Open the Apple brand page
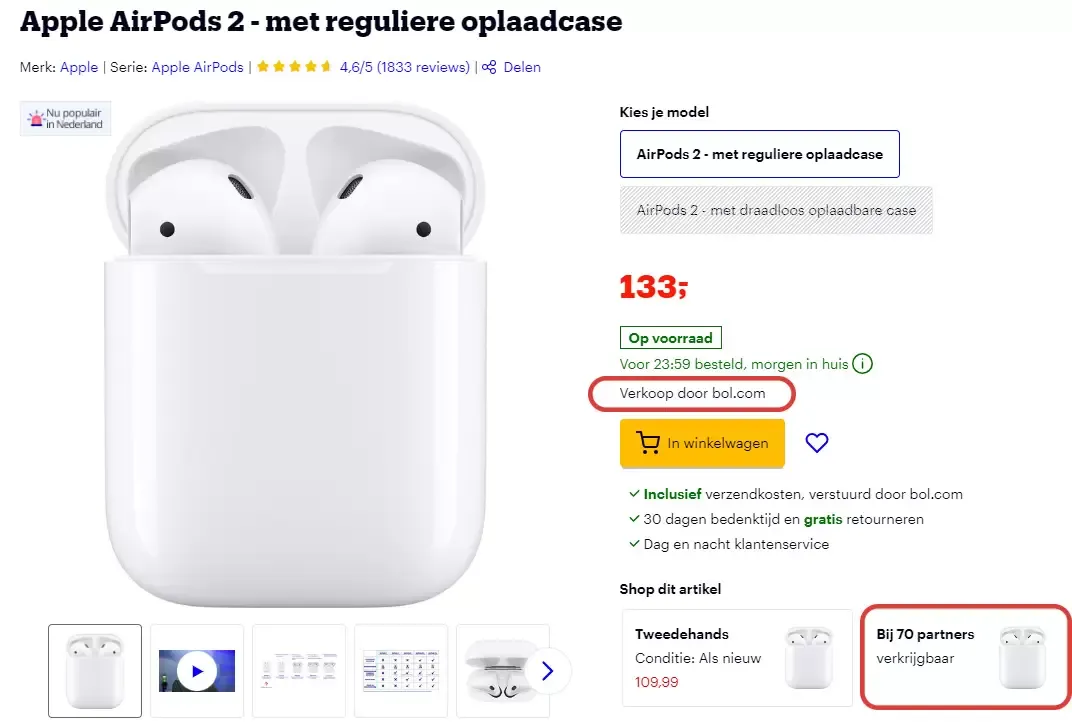The height and width of the screenshot is (725, 1072). [x=79, y=67]
